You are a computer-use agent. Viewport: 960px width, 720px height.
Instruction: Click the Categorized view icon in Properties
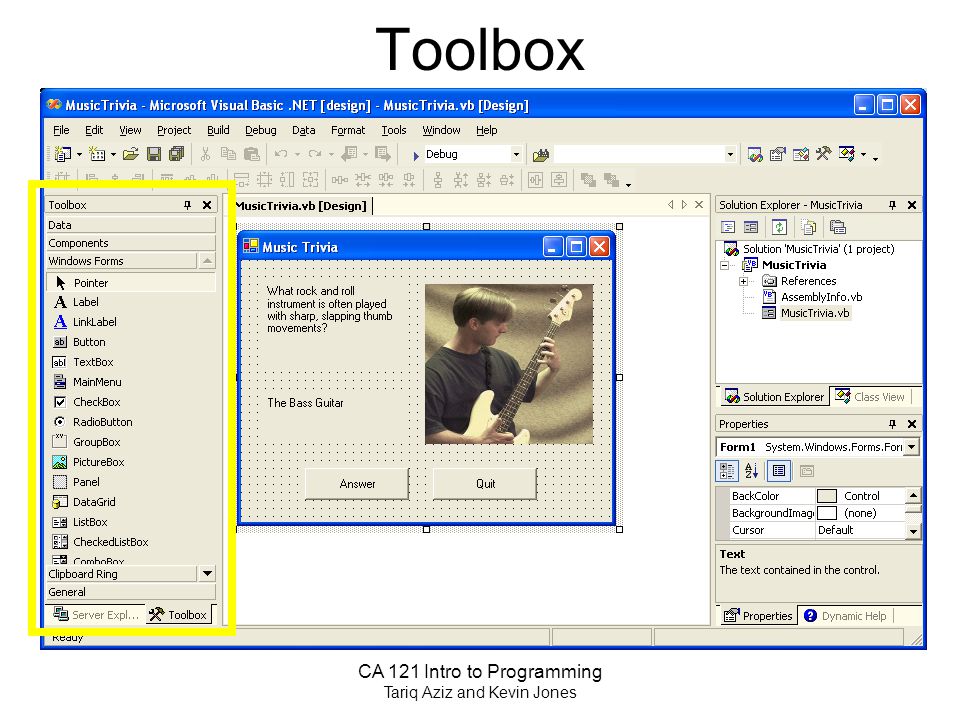[x=727, y=471]
